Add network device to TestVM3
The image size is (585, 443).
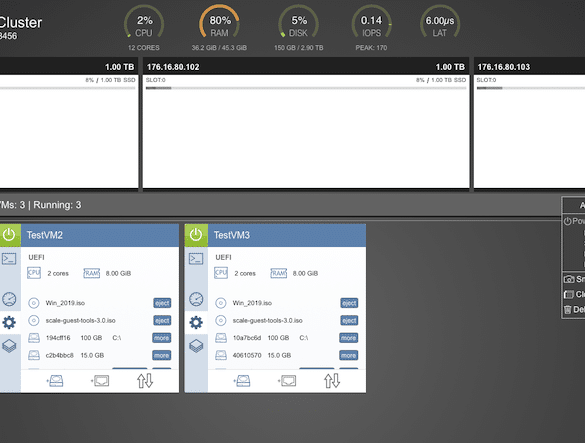coord(287,381)
